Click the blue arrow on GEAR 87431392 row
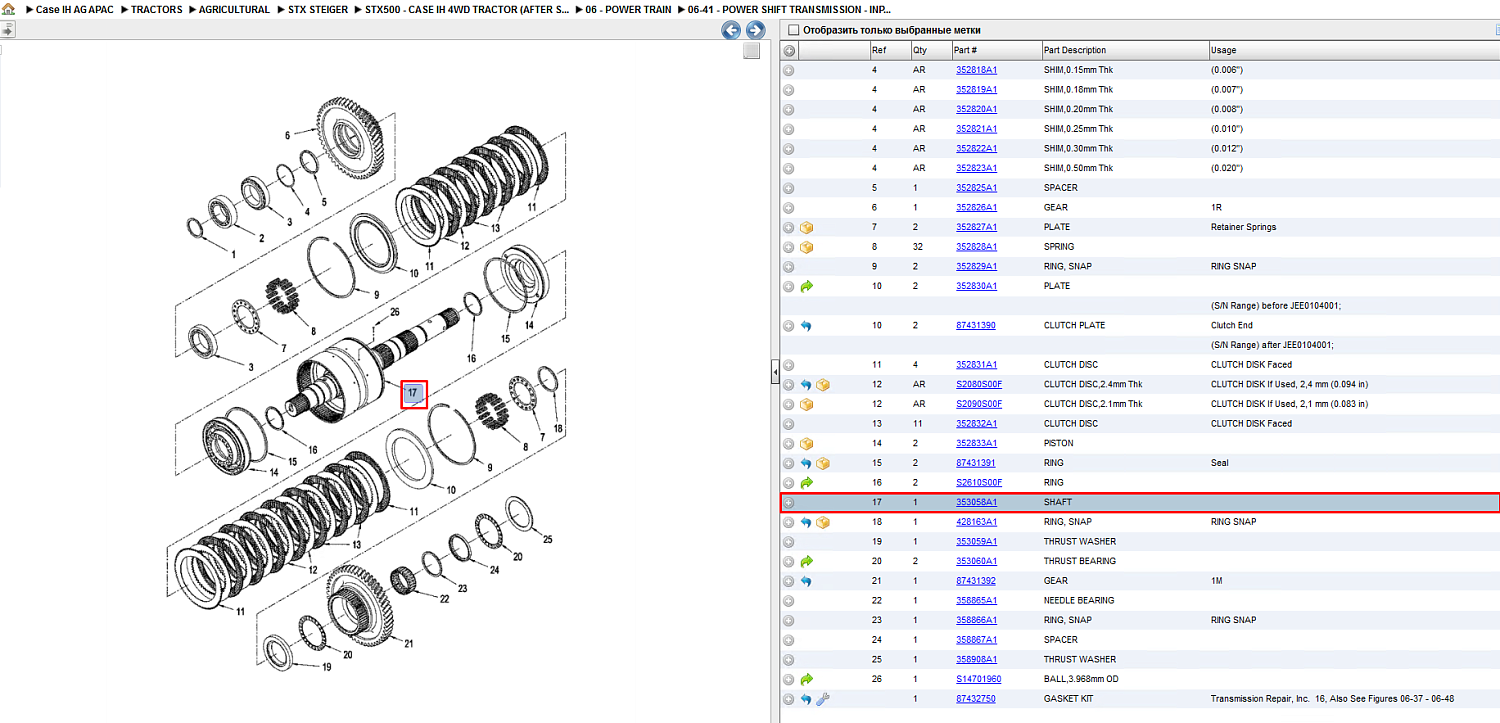 pyautogui.click(x=807, y=581)
